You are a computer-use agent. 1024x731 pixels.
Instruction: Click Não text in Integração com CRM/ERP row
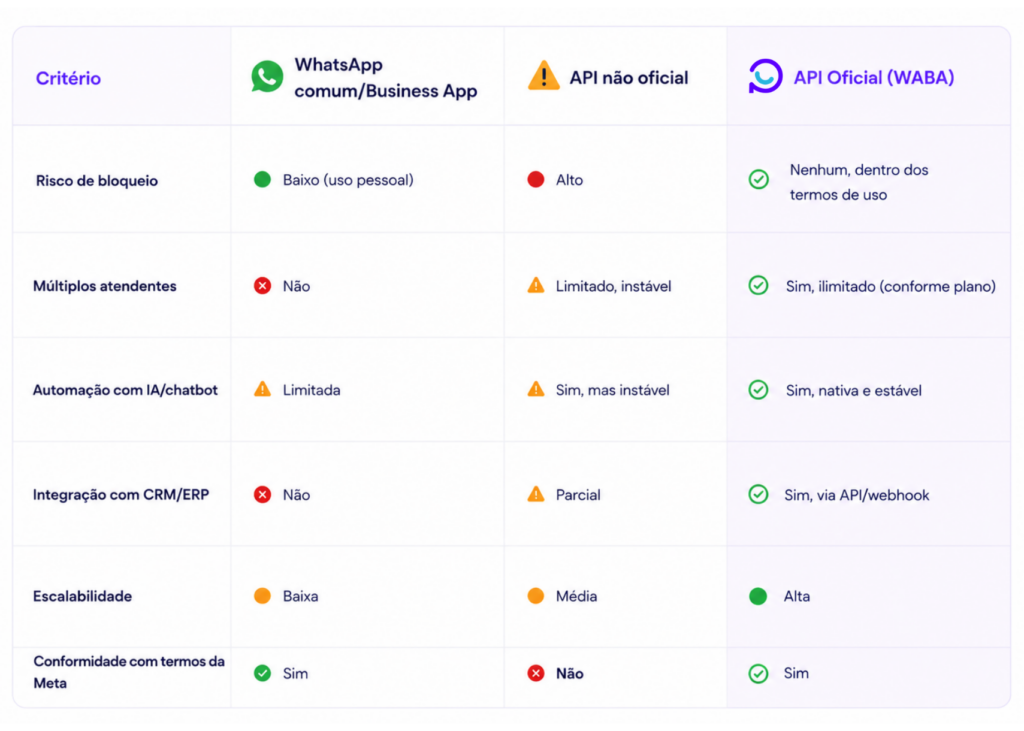pos(296,495)
